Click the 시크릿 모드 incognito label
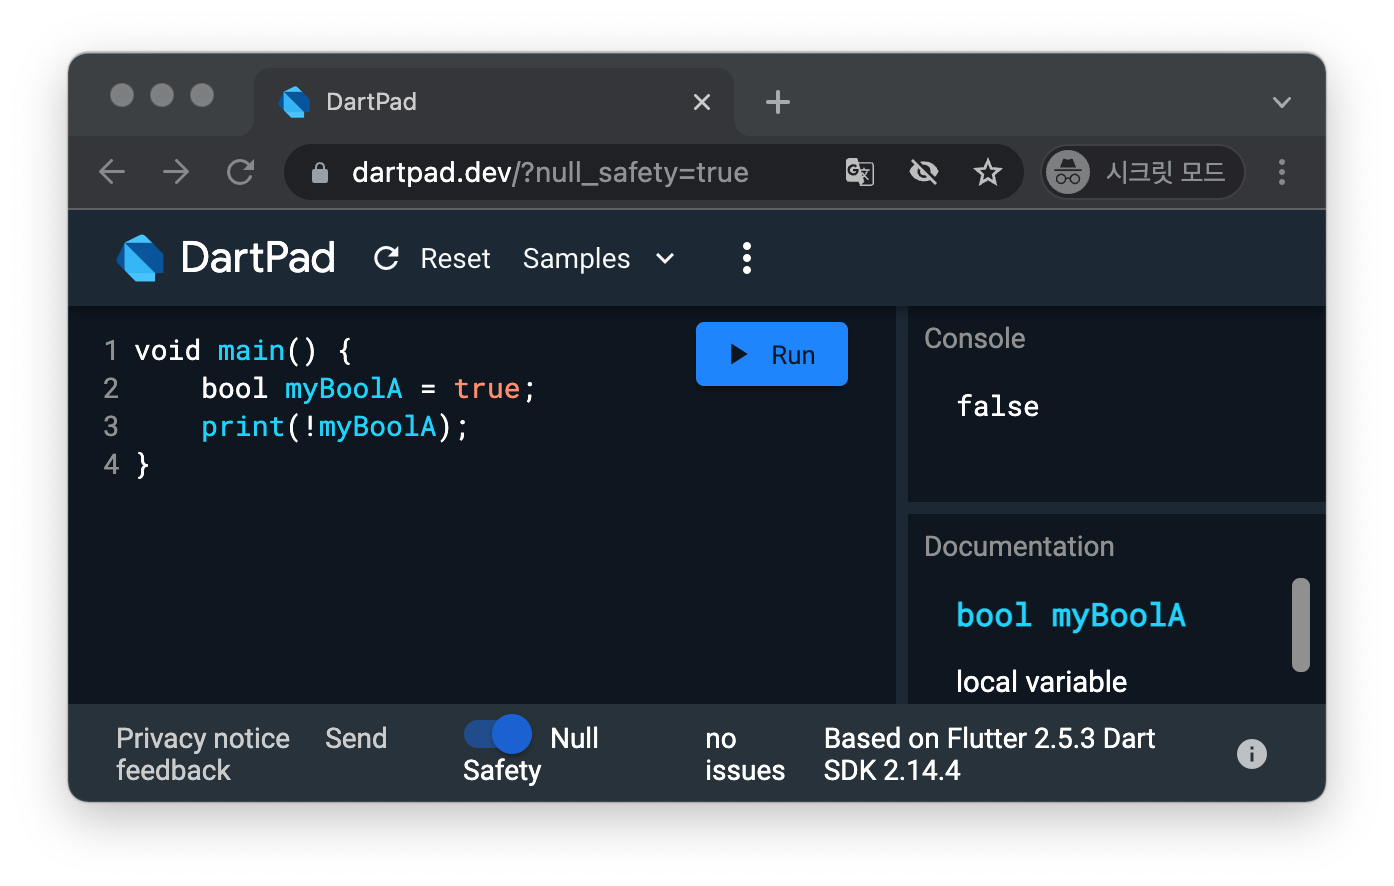Screen dimensions: 1394x886 coord(1165,172)
